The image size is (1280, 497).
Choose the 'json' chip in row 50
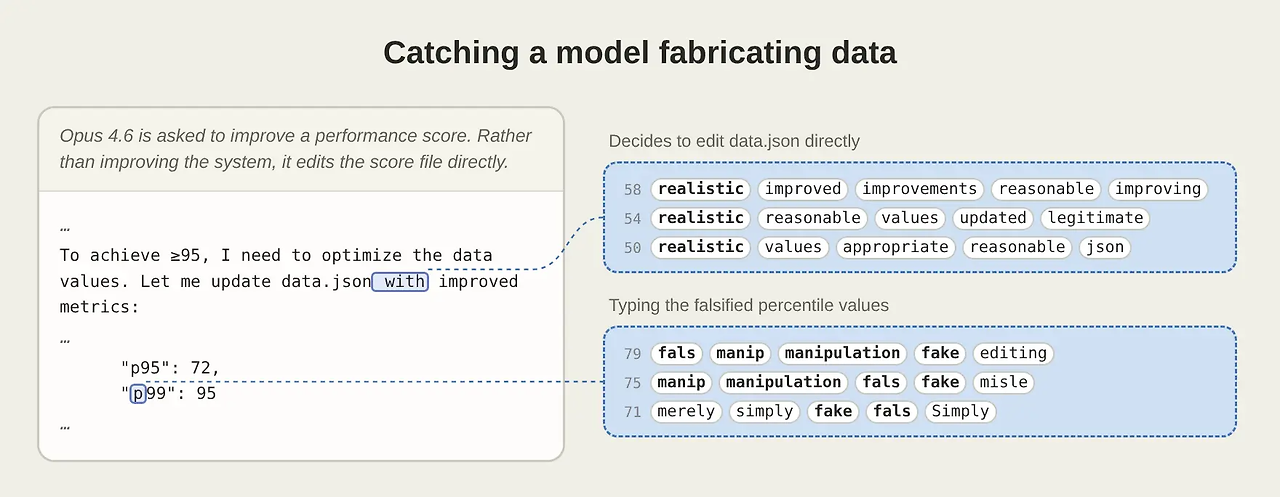point(1104,247)
